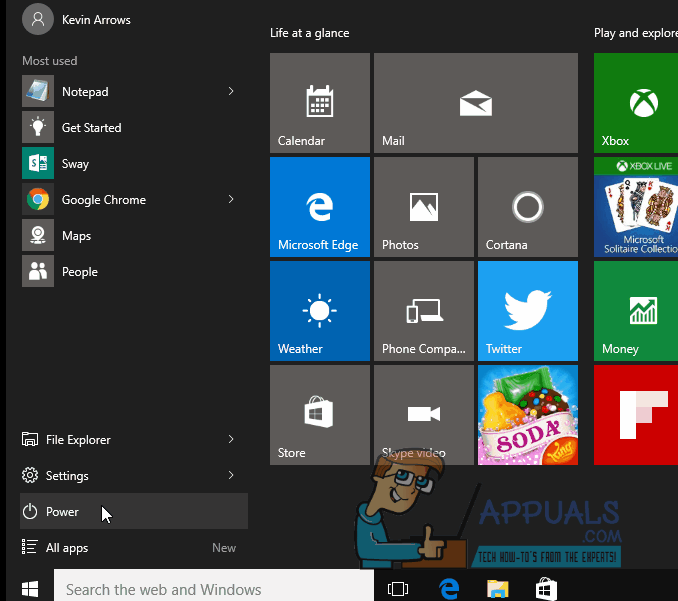Open the Flipboard tile
Image resolution: width=678 pixels, height=601 pixels.
(x=636, y=415)
